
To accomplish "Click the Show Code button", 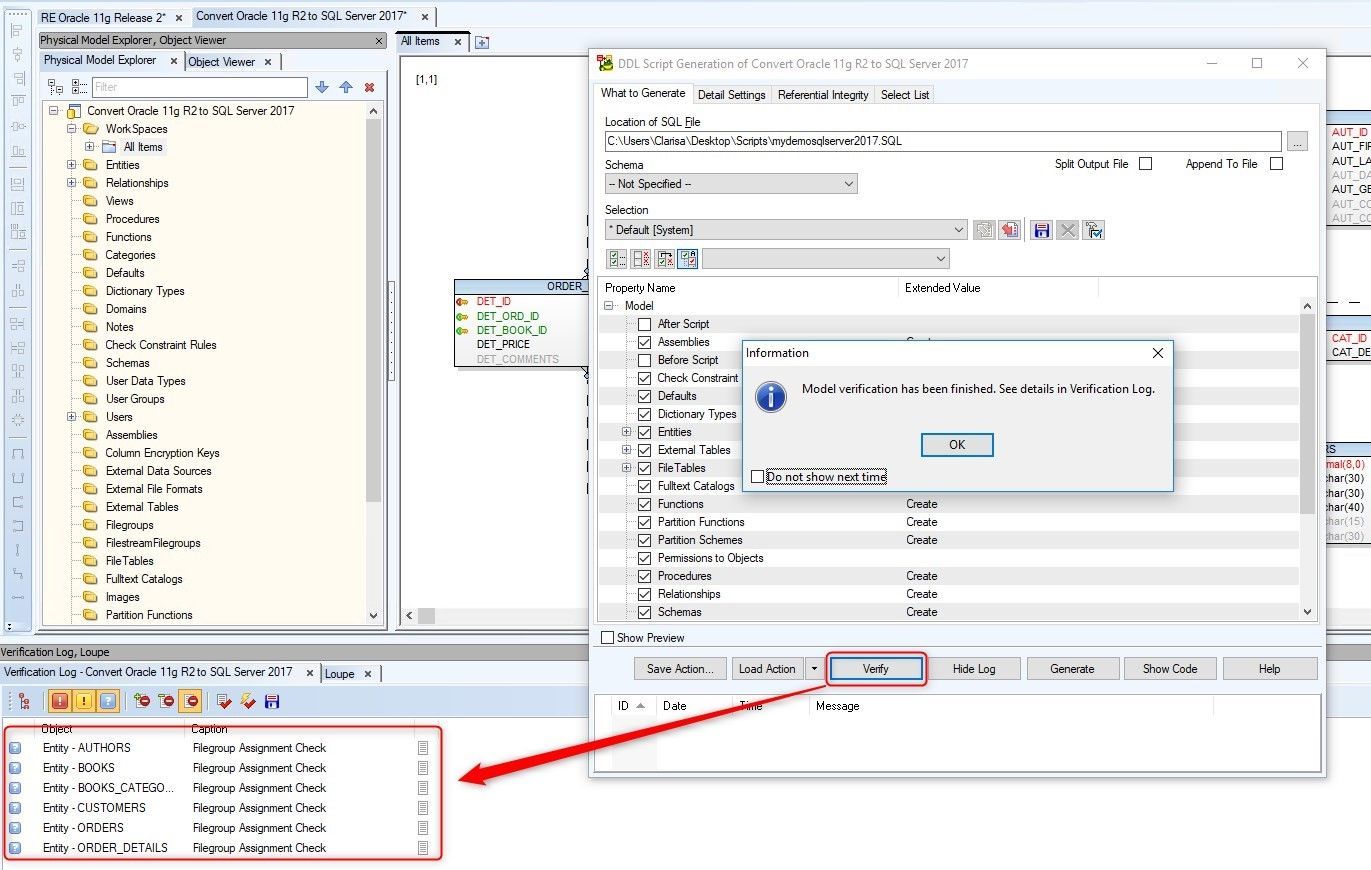I will tap(1170, 669).
